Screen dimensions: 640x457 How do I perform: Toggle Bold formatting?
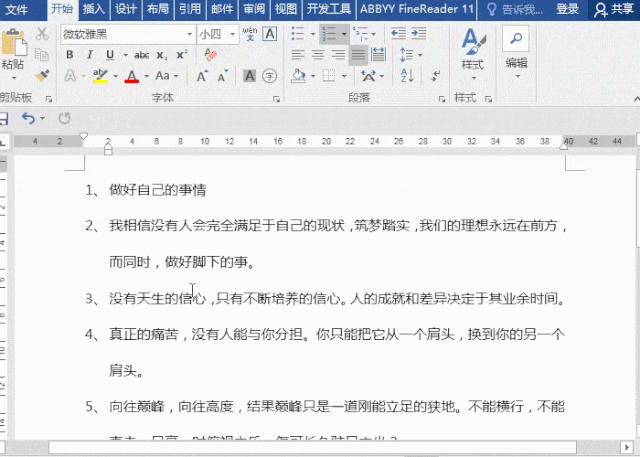tap(70, 55)
